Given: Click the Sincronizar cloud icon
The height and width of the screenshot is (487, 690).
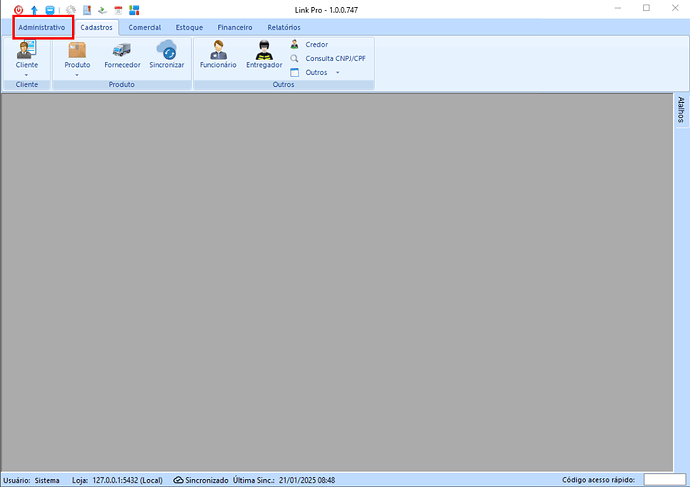Looking at the screenshot, I should [x=166, y=50].
